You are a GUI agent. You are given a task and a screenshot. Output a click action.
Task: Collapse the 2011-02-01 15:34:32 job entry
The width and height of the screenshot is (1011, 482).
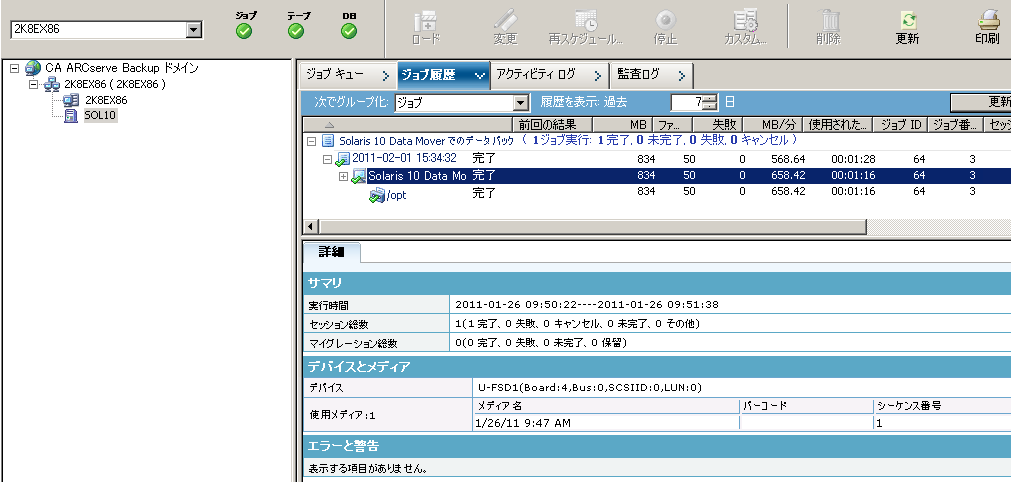pyautogui.click(x=327, y=159)
